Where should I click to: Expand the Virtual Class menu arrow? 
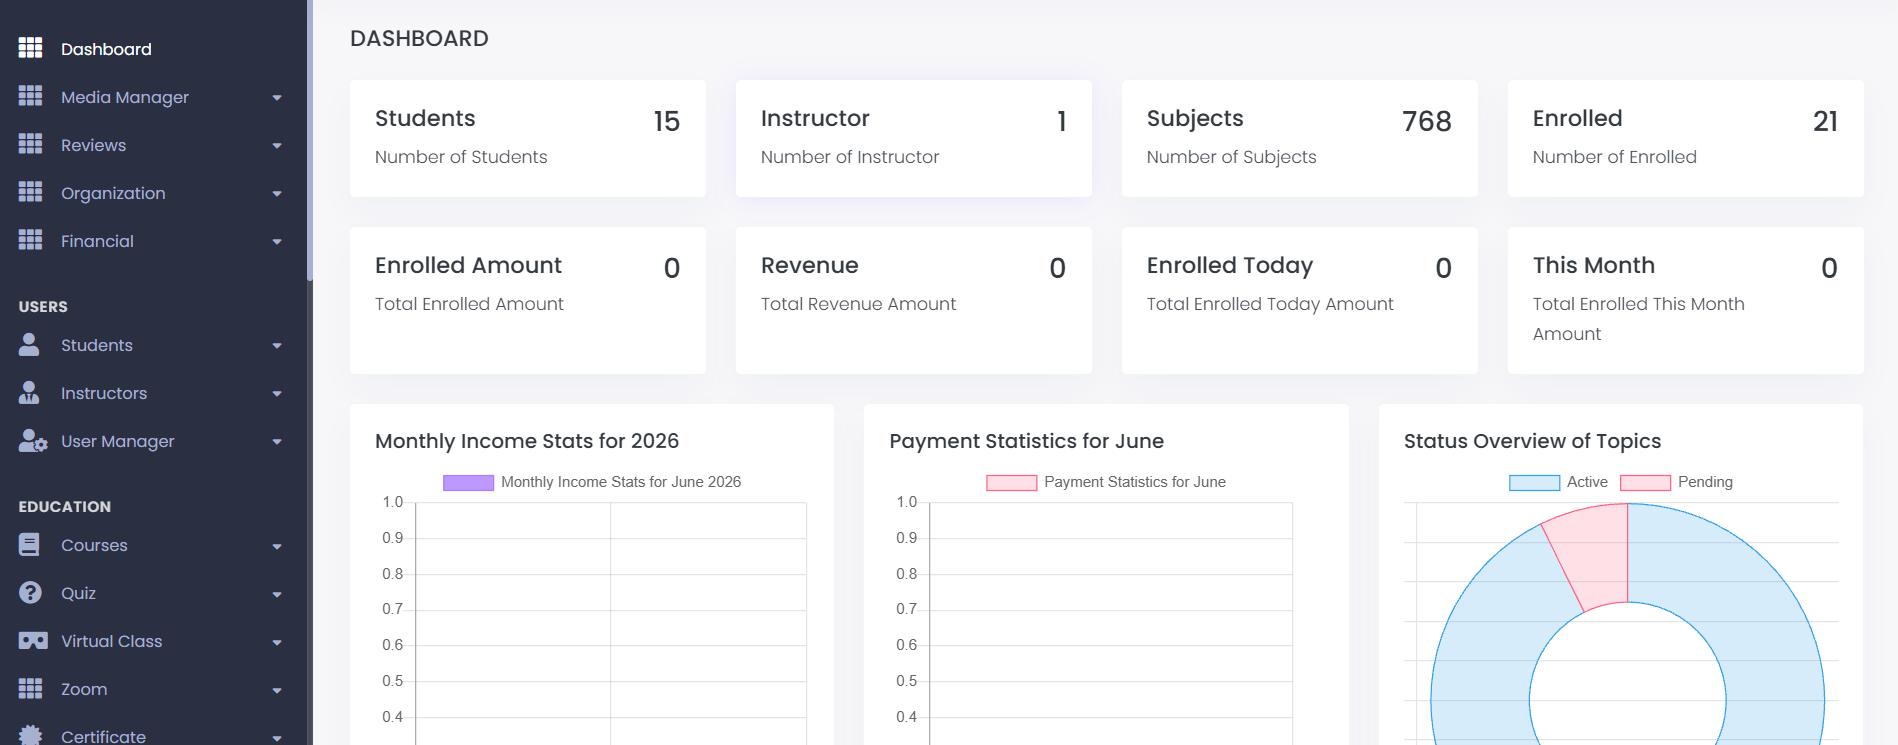pos(277,643)
